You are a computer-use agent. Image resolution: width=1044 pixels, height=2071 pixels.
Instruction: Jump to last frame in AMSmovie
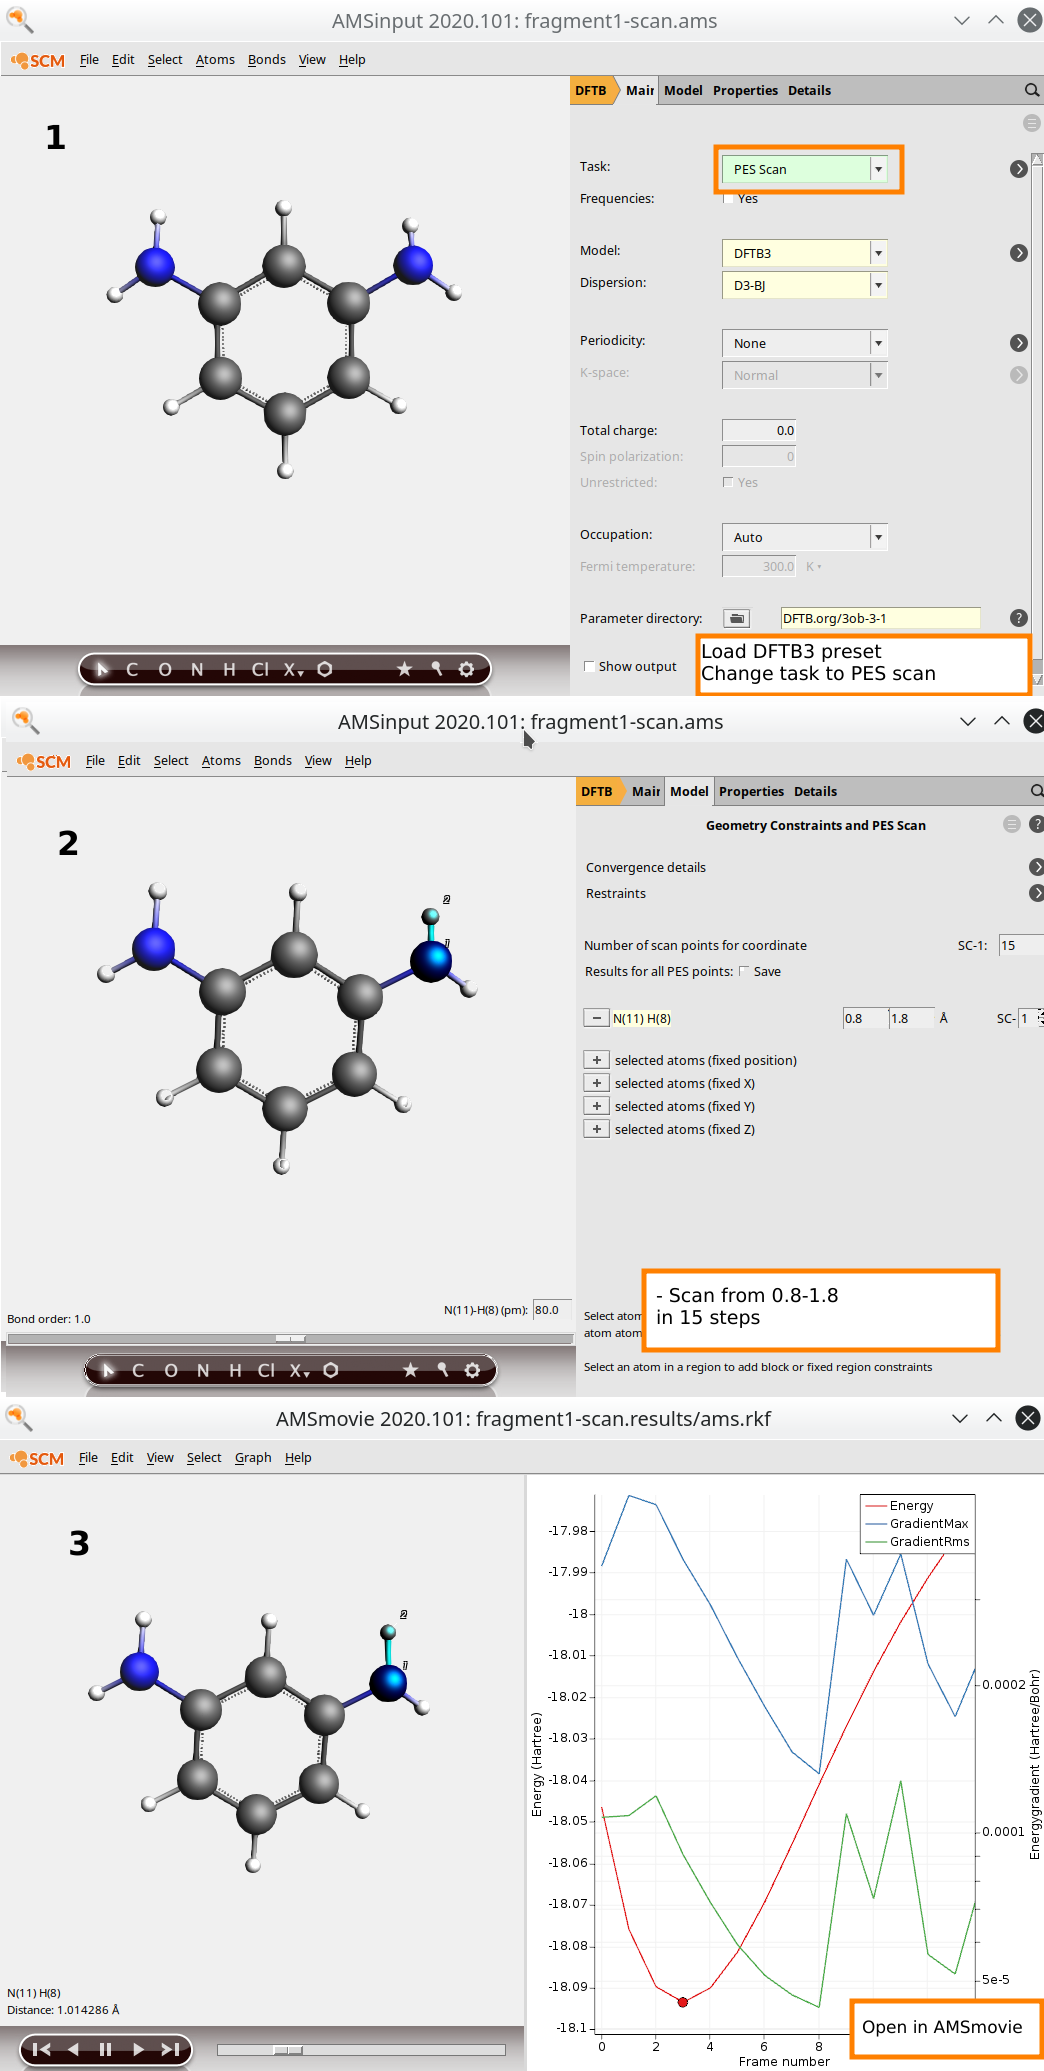[170, 2049]
